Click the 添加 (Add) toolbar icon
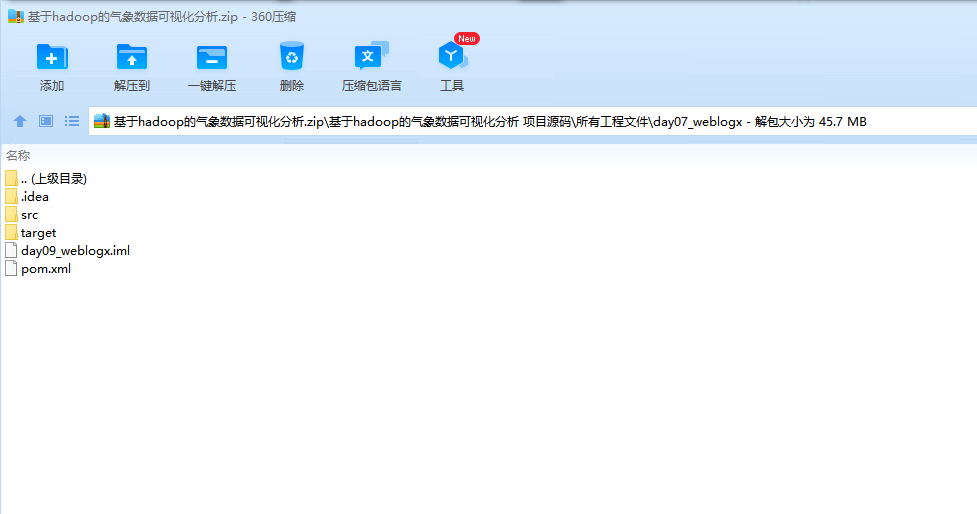The image size is (977, 514). coord(52,57)
